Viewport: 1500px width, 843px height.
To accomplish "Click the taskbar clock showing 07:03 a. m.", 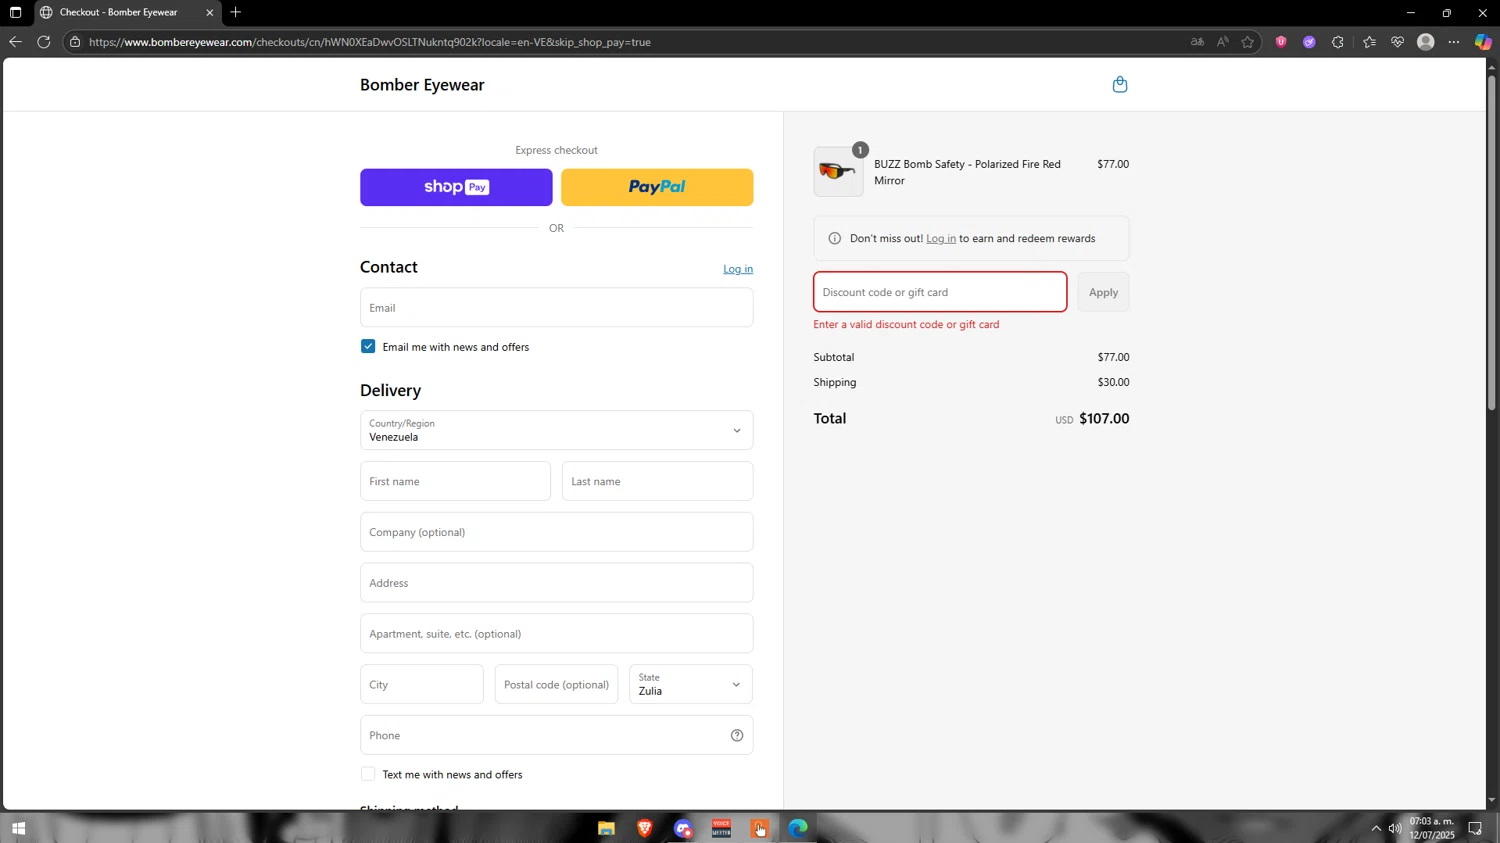I will (x=1432, y=828).
